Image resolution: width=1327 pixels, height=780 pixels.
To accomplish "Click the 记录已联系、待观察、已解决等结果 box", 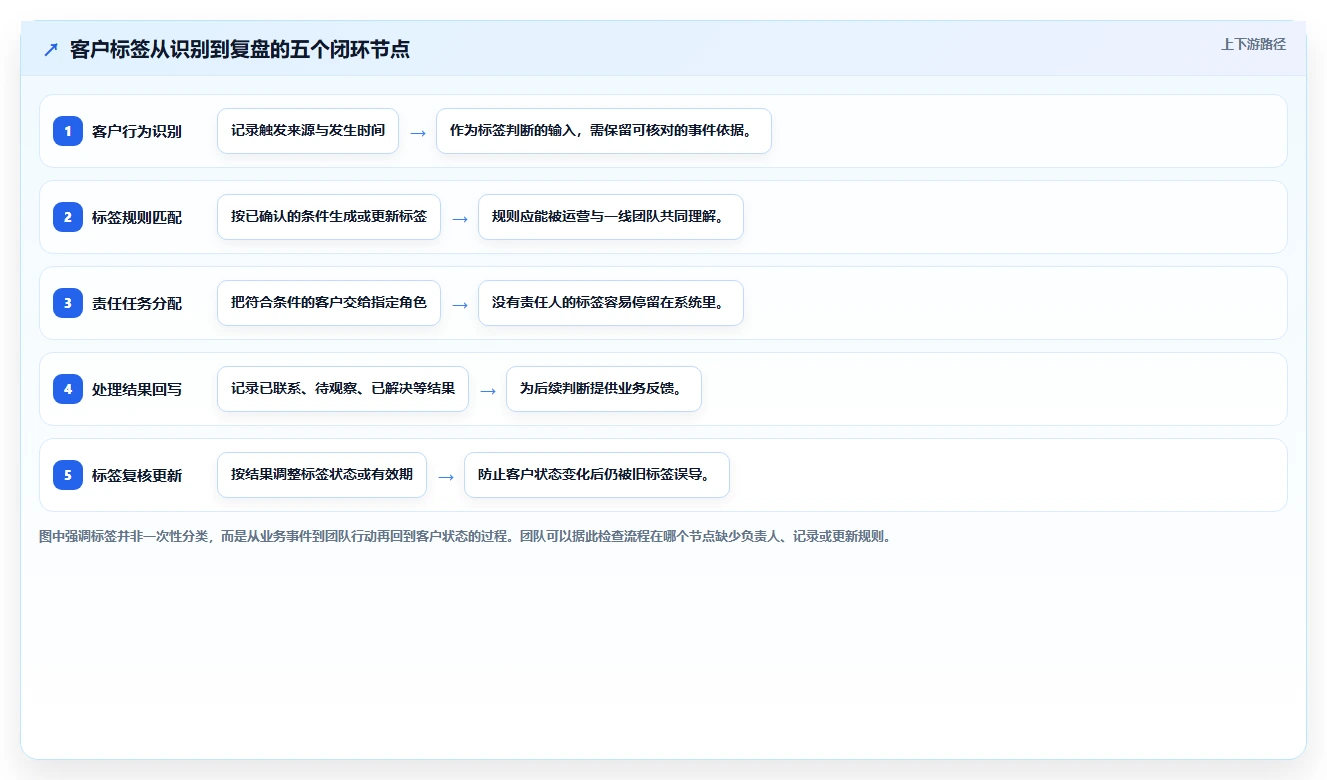I will [x=343, y=389].
